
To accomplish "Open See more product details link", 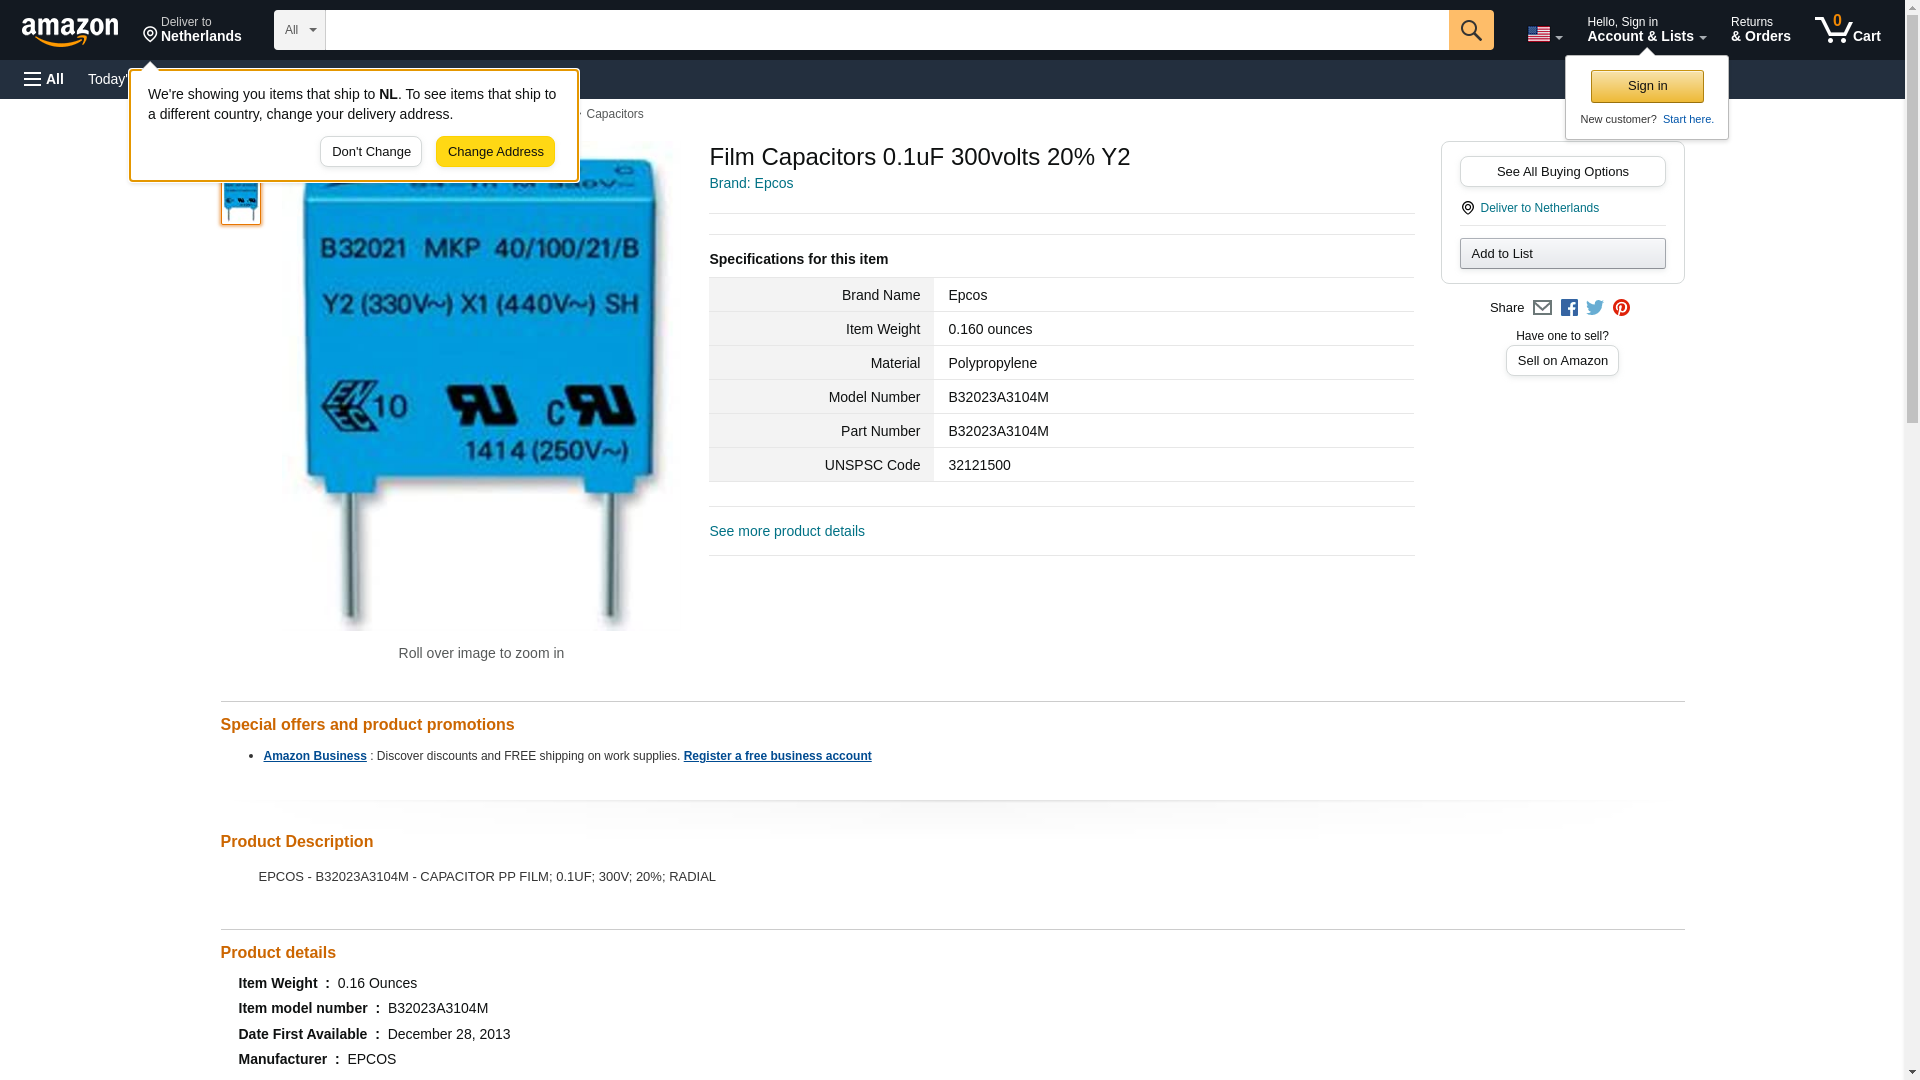I will (x=786, y=531).
